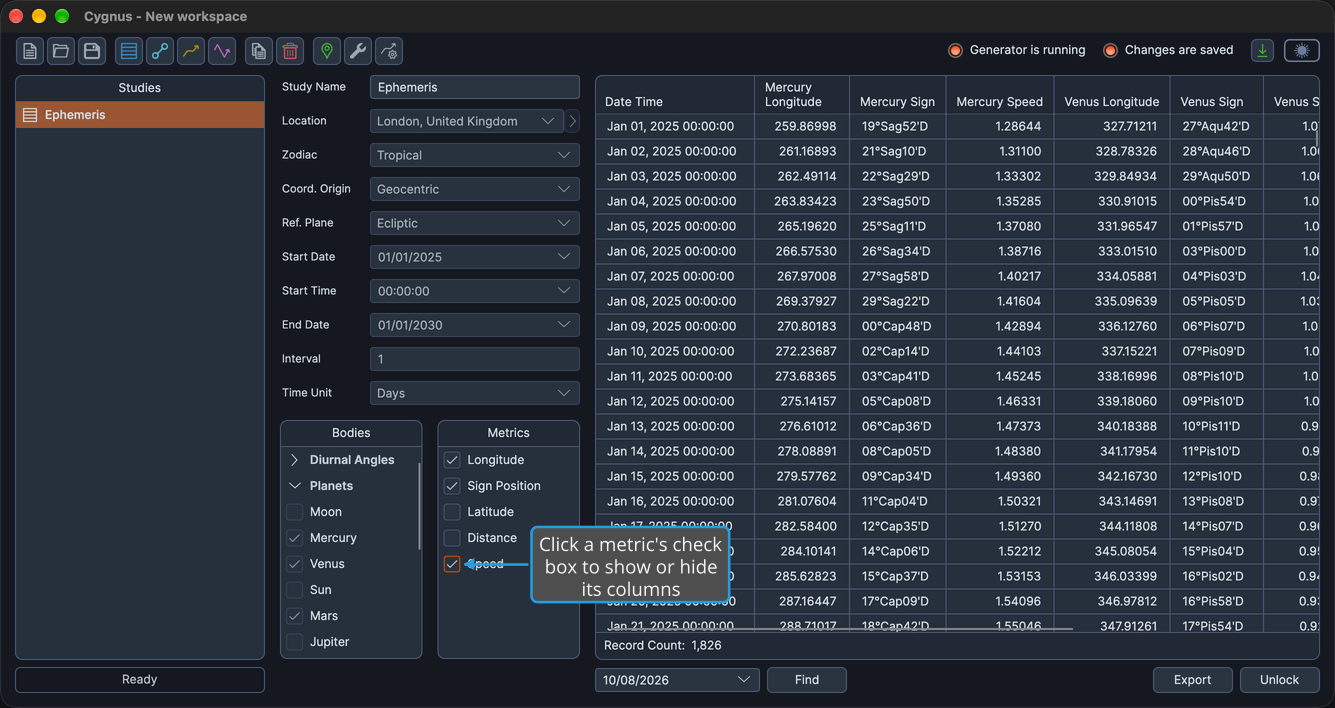Click Mercury Sign cell 00°Cap48'D

point(897,326)
